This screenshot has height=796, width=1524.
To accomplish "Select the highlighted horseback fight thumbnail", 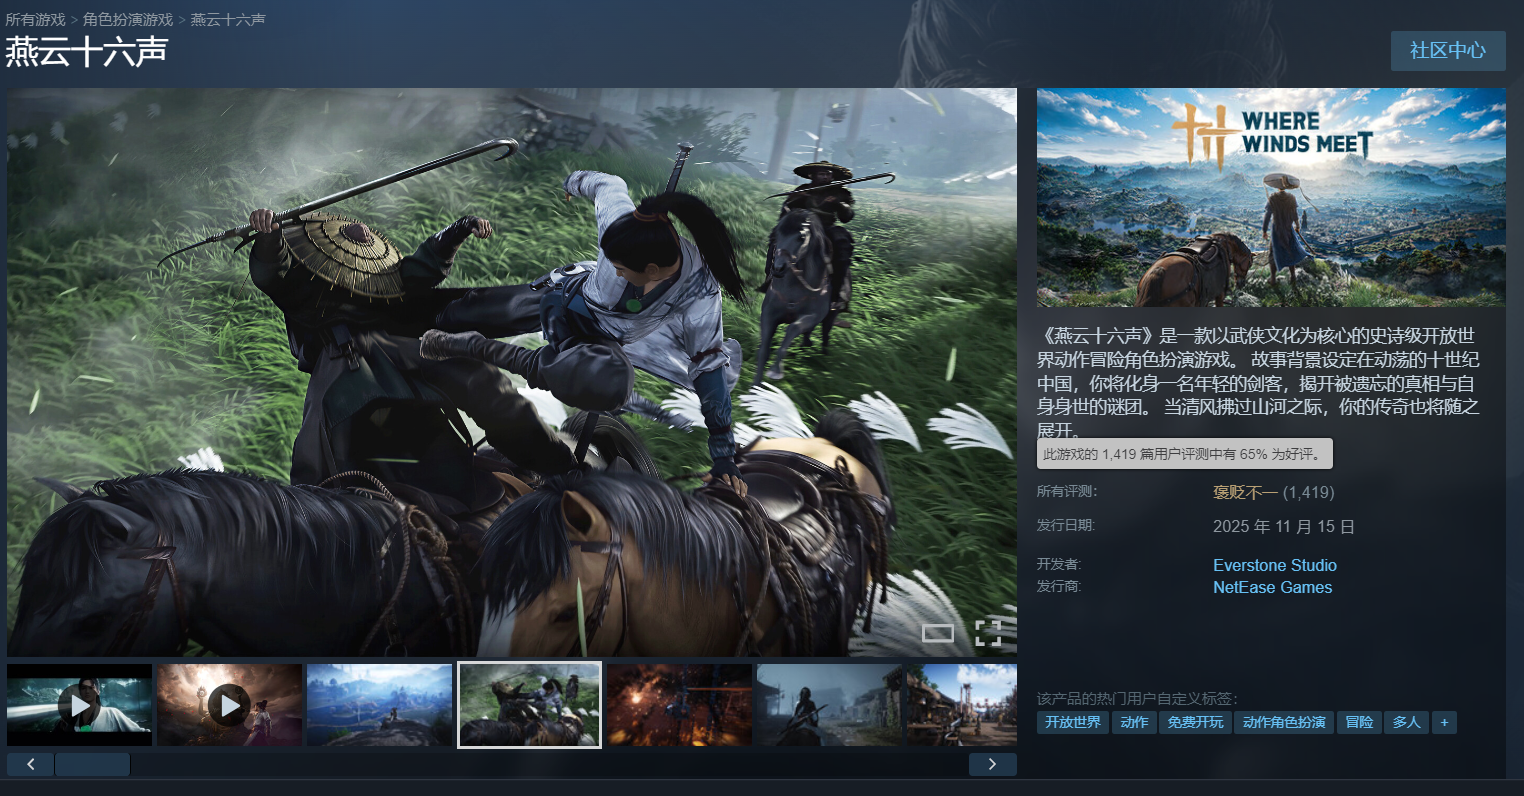I will click(x=530, y=705).
